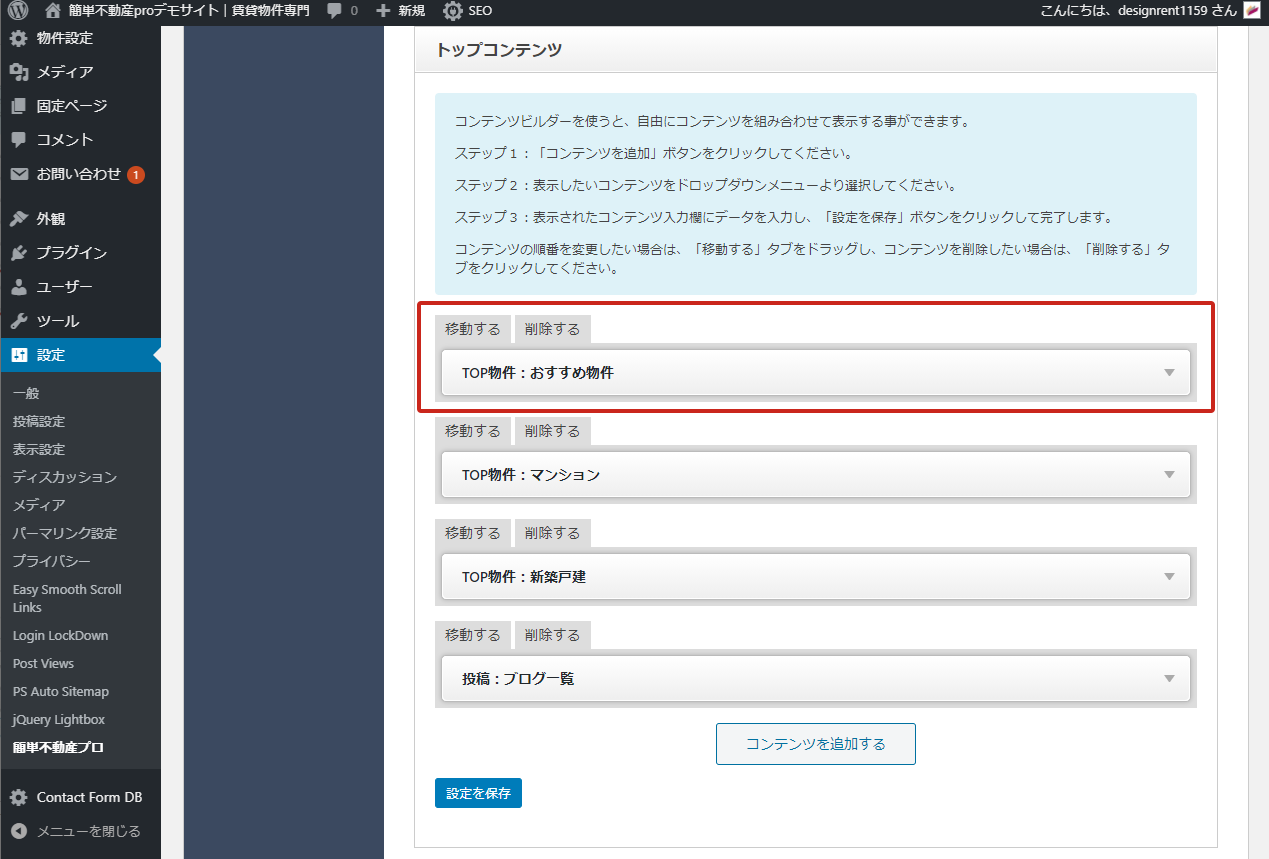Open 簡単不動産プロ settings submenu item
The height and width of the screenshot is (859, 1269).
(x=58, y=747)
